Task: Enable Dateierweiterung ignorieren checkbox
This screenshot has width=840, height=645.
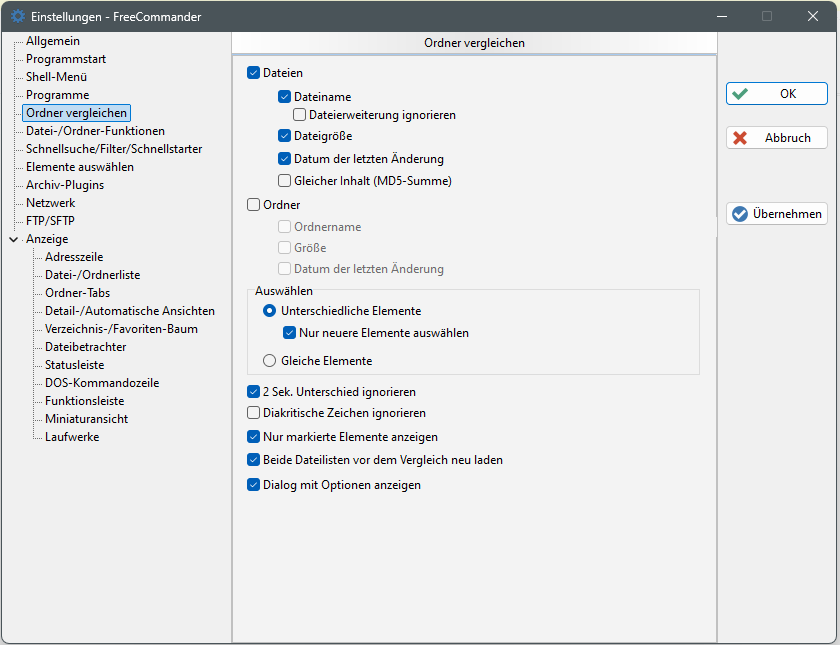Action: click(299, 115)
